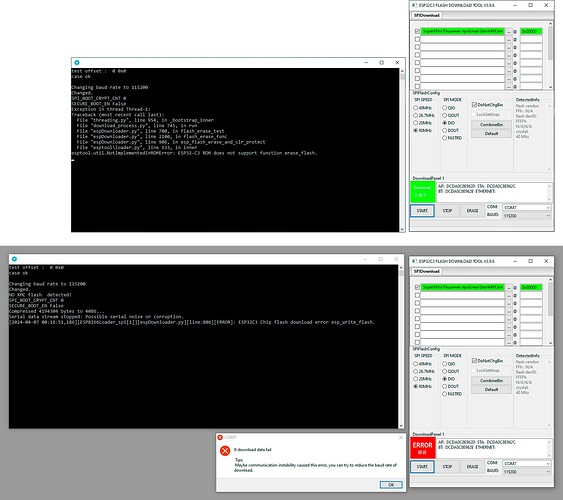The width and height of the screenshot is (563, 500).
Task: Select FASTRD SPI mode in Download-status window
Action: (445, 138)
